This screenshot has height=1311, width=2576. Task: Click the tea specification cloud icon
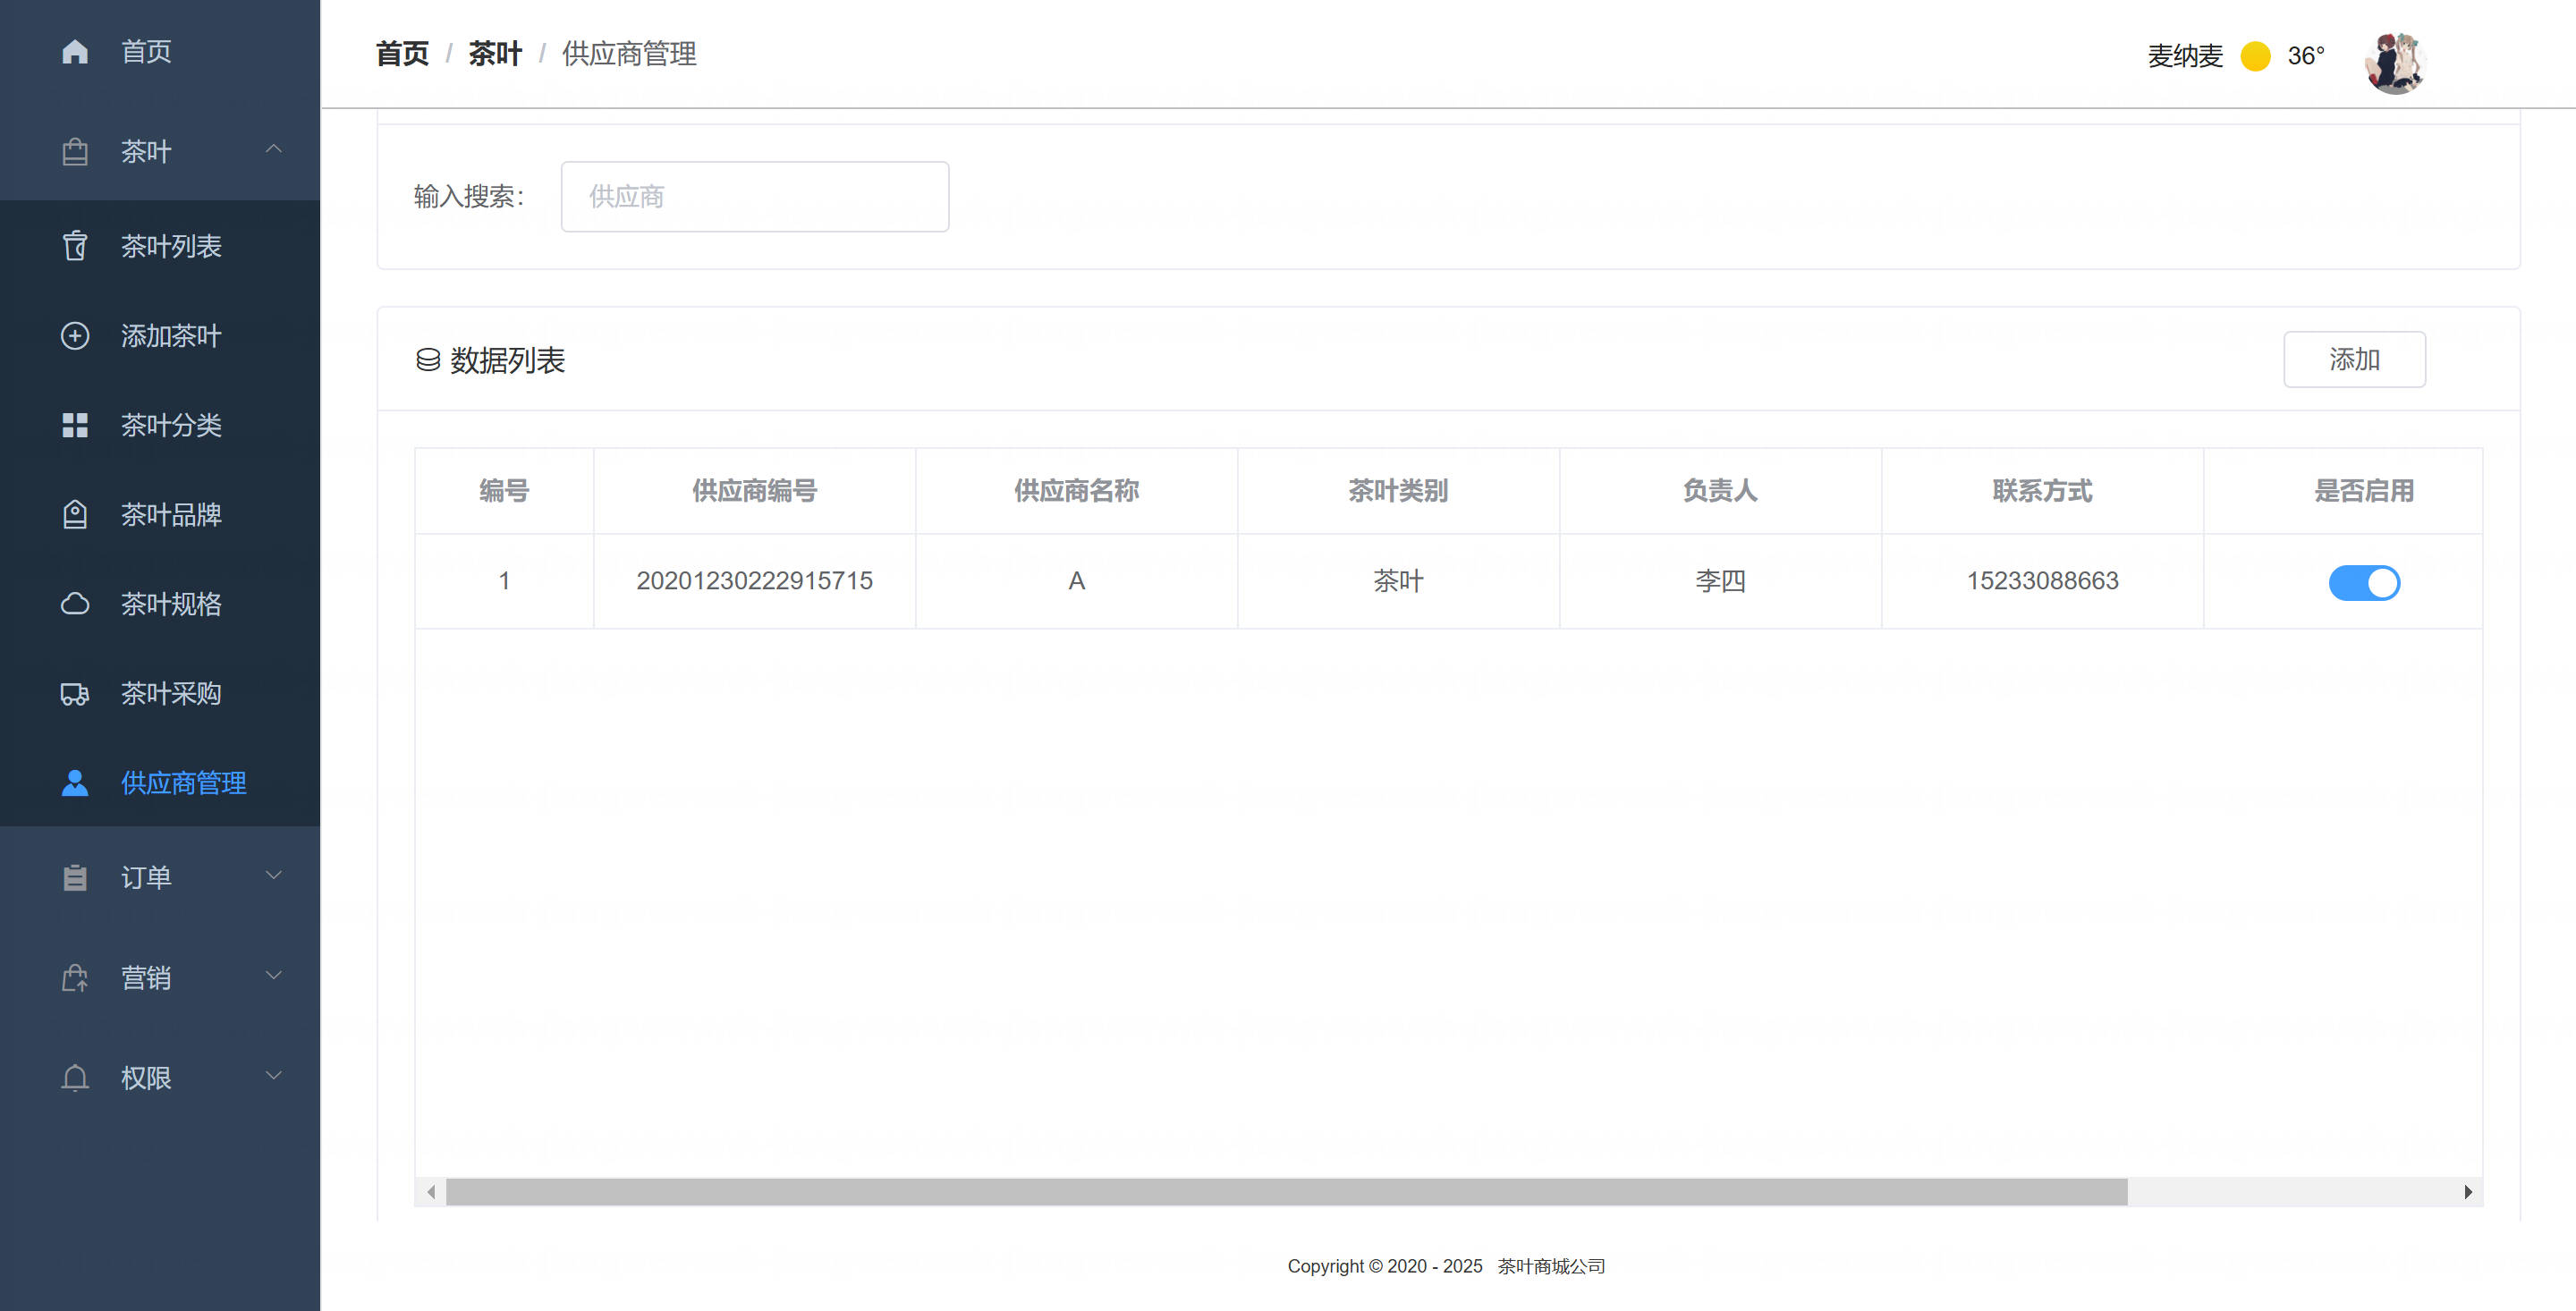click(x=75, y=604)
